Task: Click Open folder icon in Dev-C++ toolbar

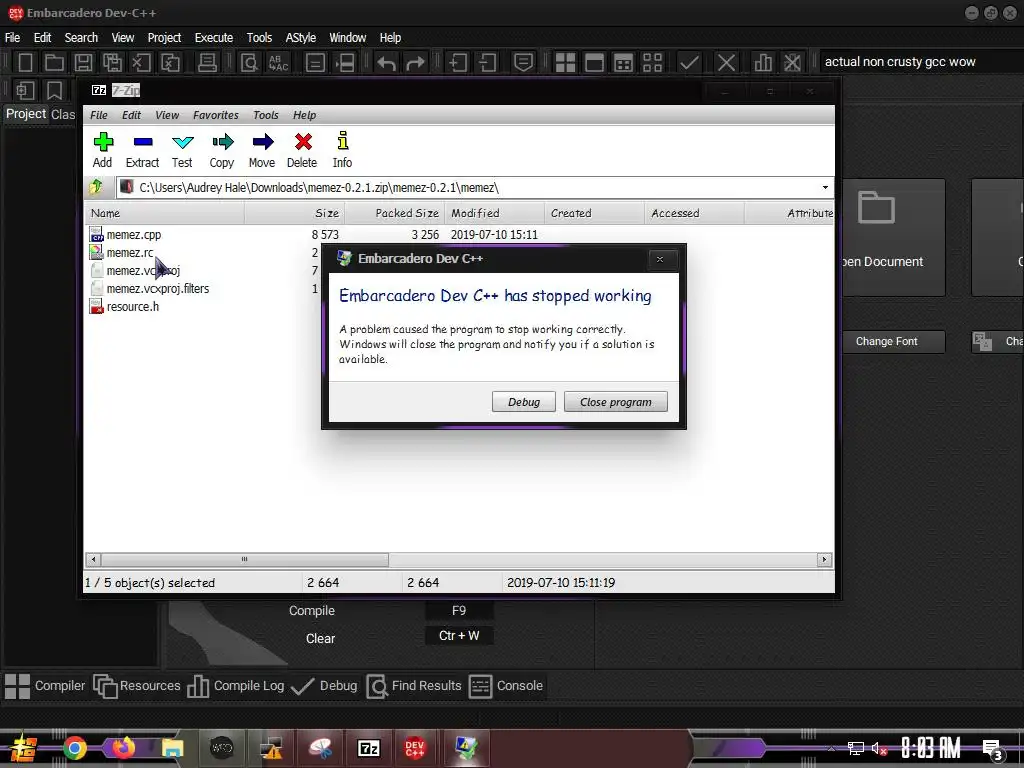Action: 54,63
